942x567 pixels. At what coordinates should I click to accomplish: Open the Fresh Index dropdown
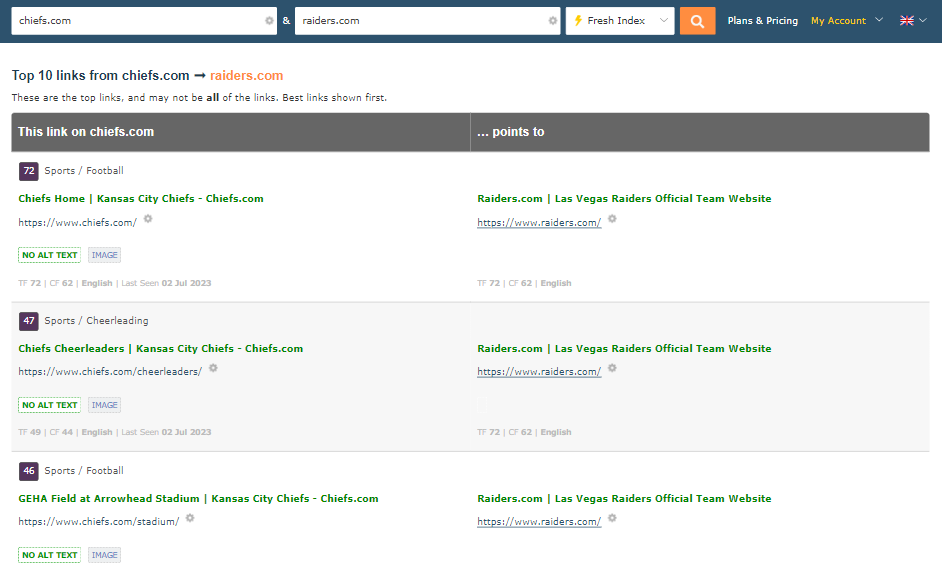tap(620, 21)
